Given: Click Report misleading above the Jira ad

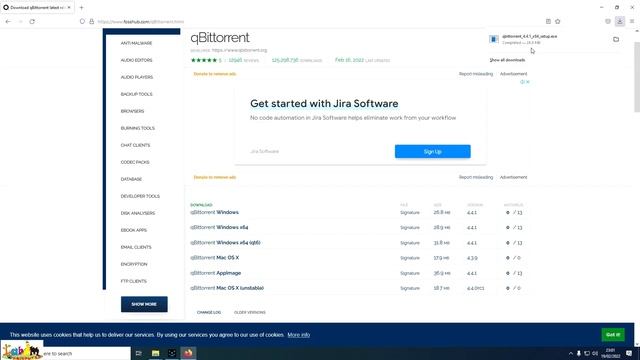Looking at the screenshot, I should (x=476, y=74).
